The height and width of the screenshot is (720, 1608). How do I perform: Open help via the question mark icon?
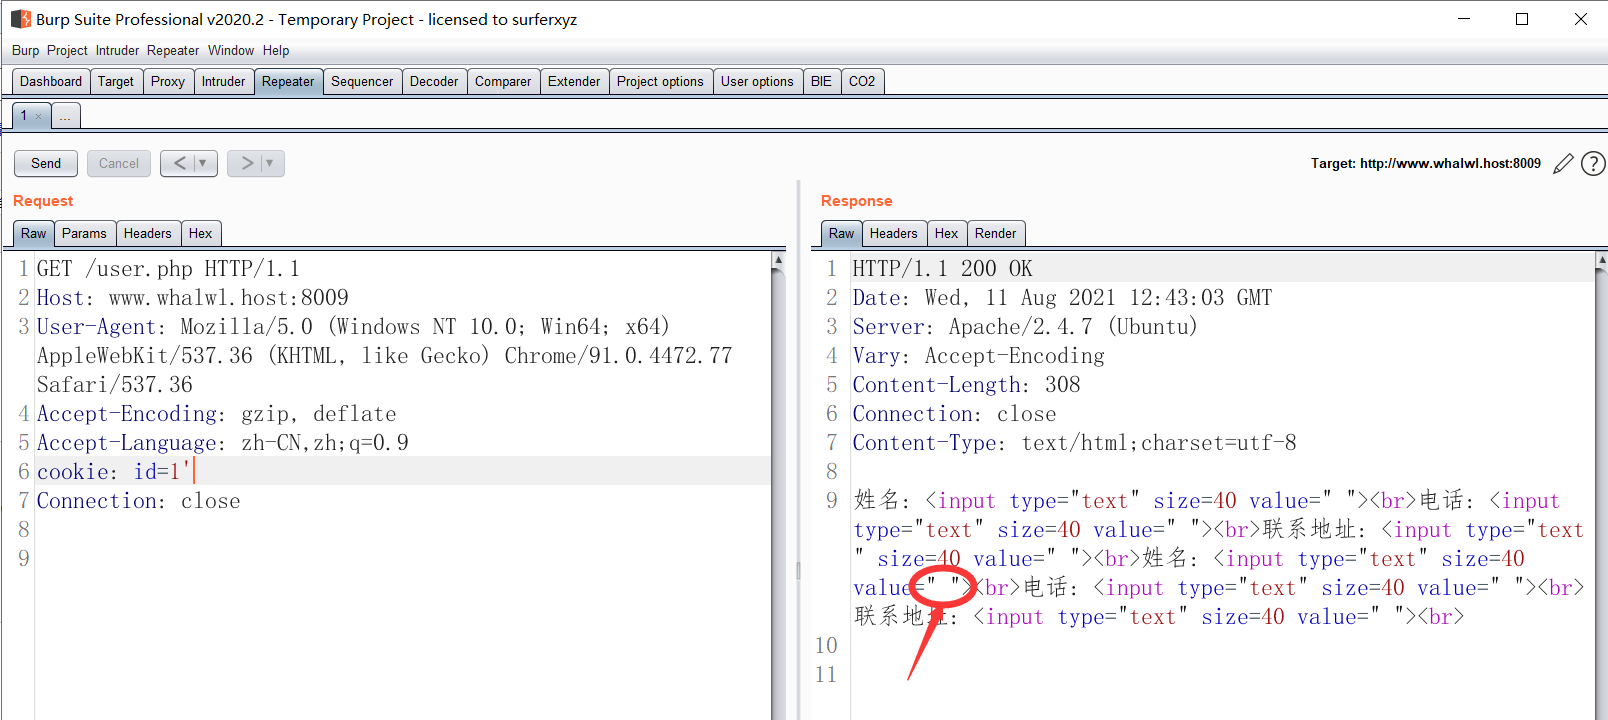point(1593,163)
